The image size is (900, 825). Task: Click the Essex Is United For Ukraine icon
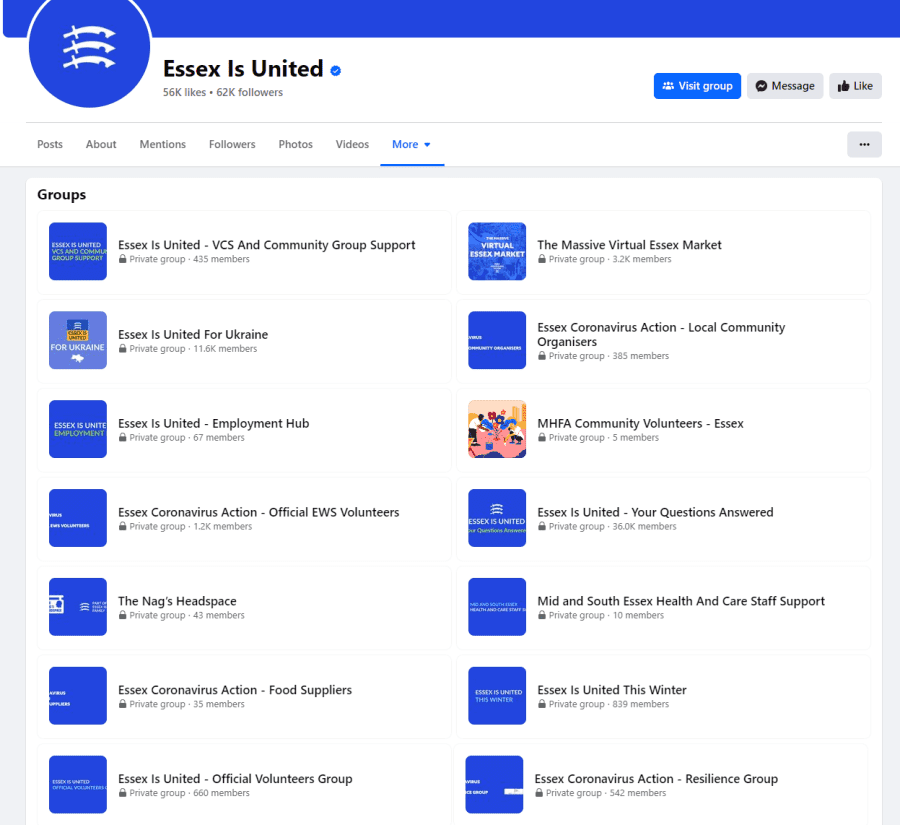tap(78, 340)
